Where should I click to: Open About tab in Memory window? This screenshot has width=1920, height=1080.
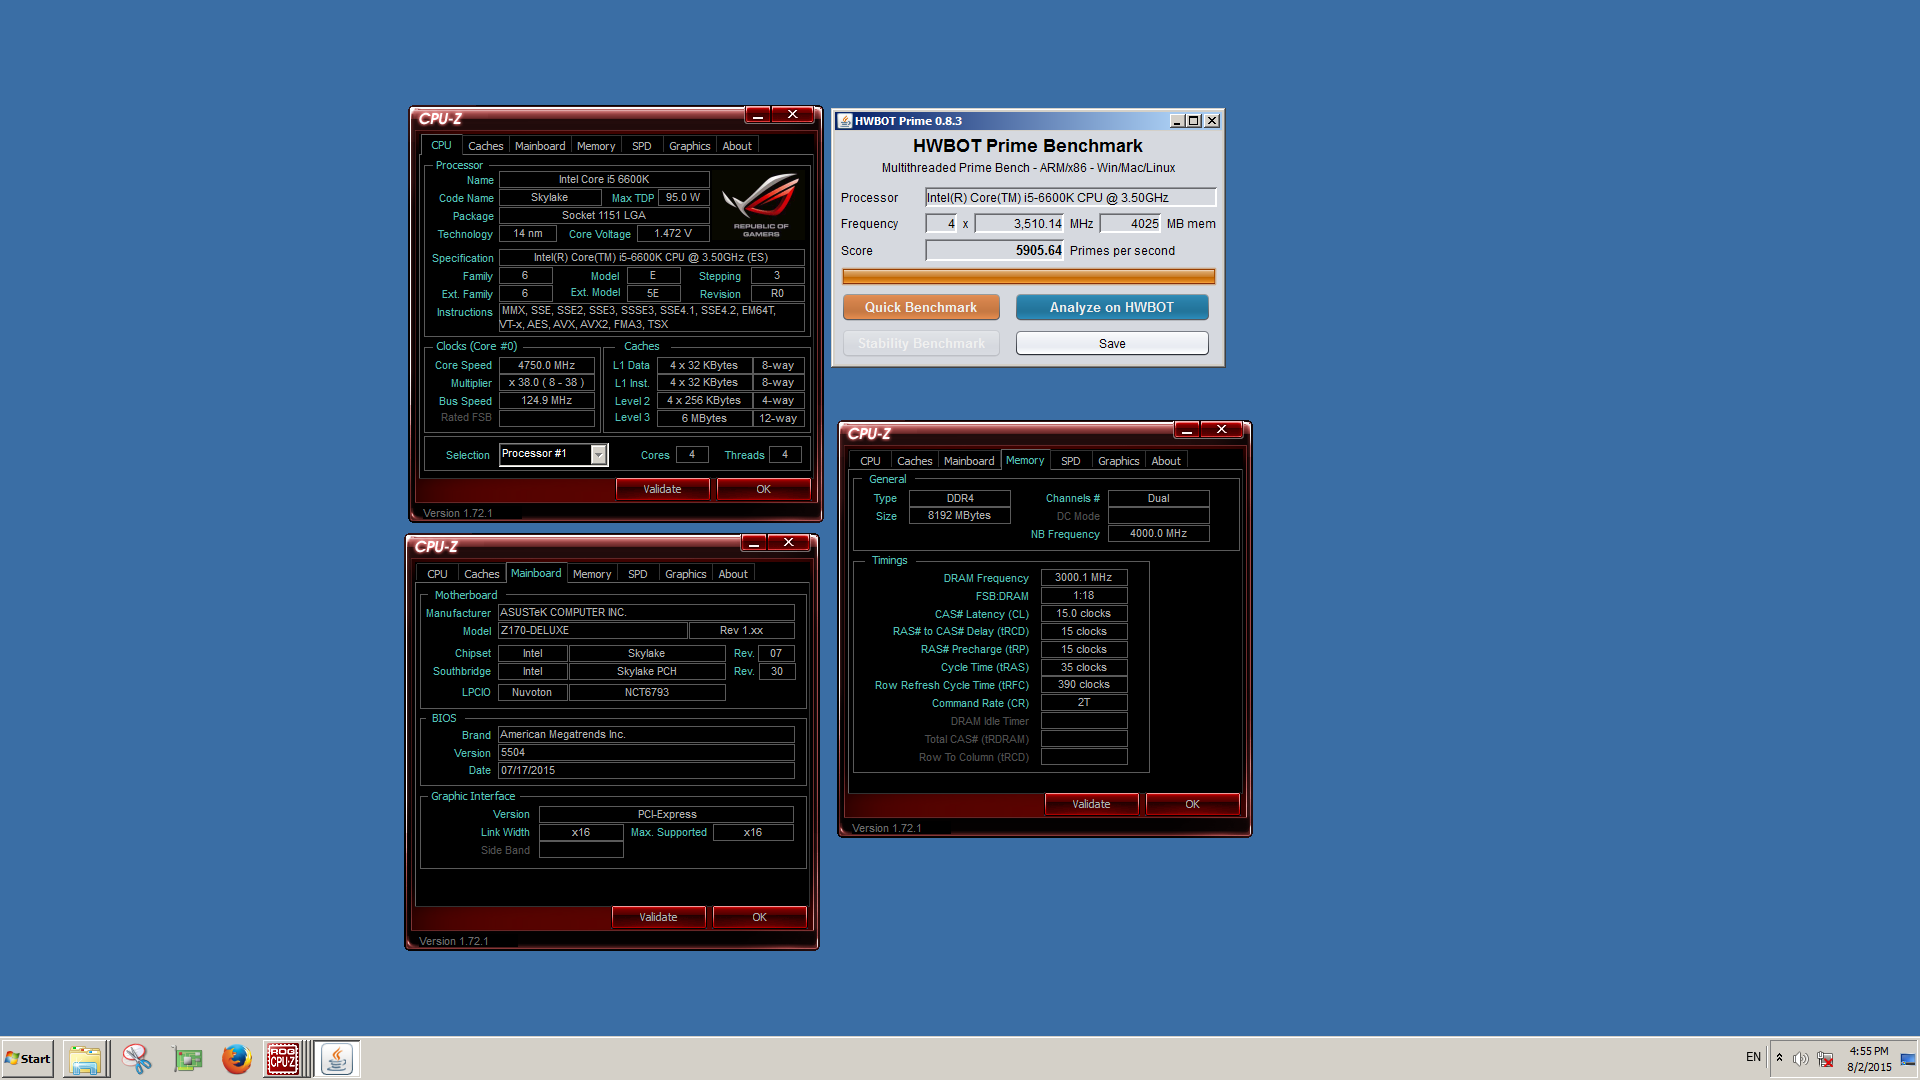pos(1166,461)
